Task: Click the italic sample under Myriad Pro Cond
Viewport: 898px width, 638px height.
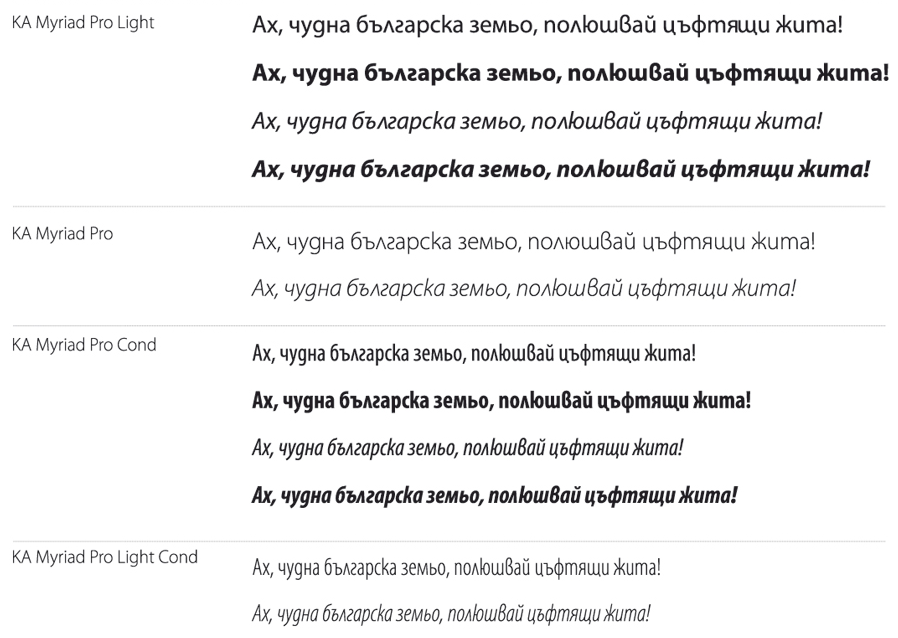Action: [x=468, y=447]
